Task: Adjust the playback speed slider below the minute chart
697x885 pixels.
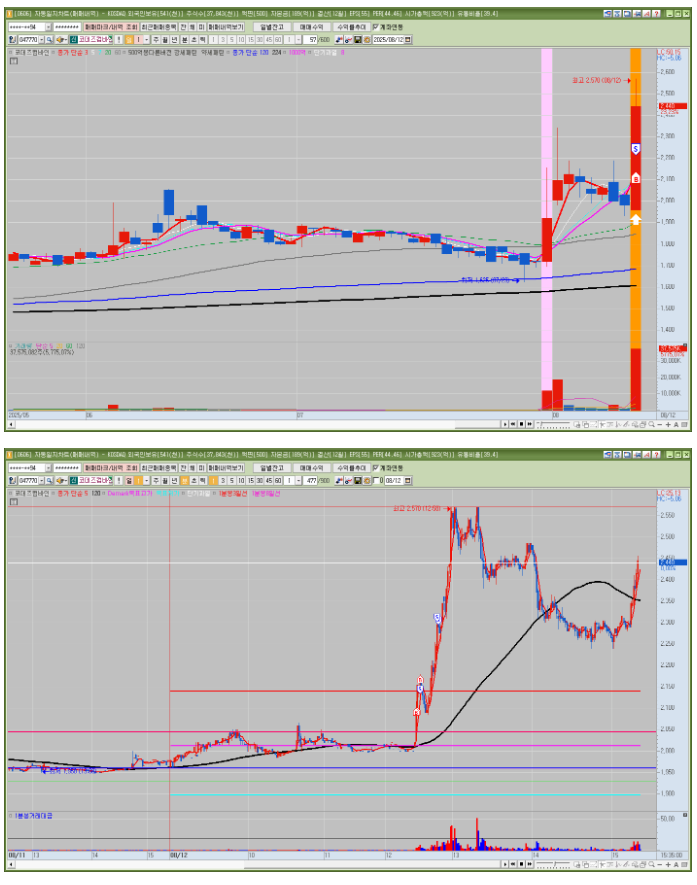Action: click(x=553, y=865)
